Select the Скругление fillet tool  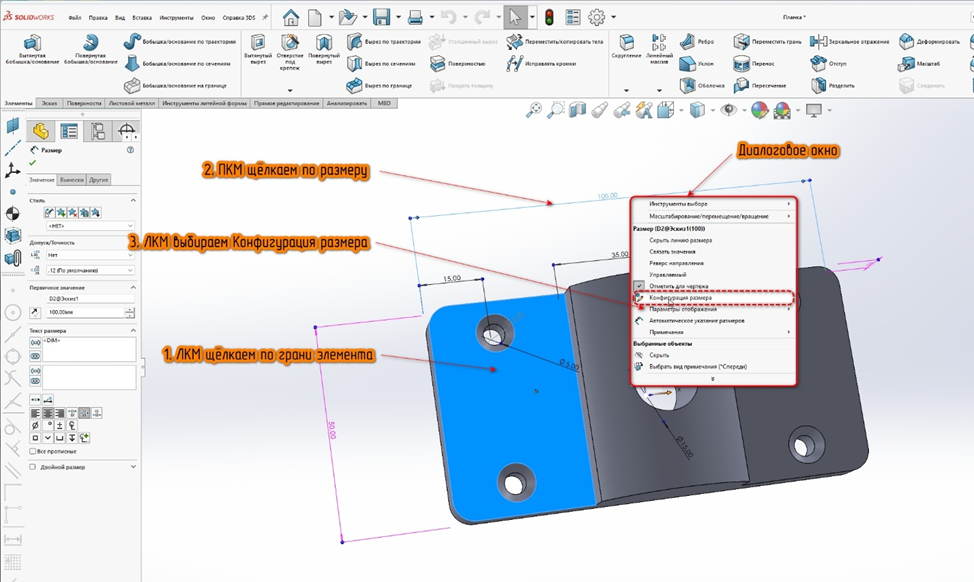click(626, 47)
